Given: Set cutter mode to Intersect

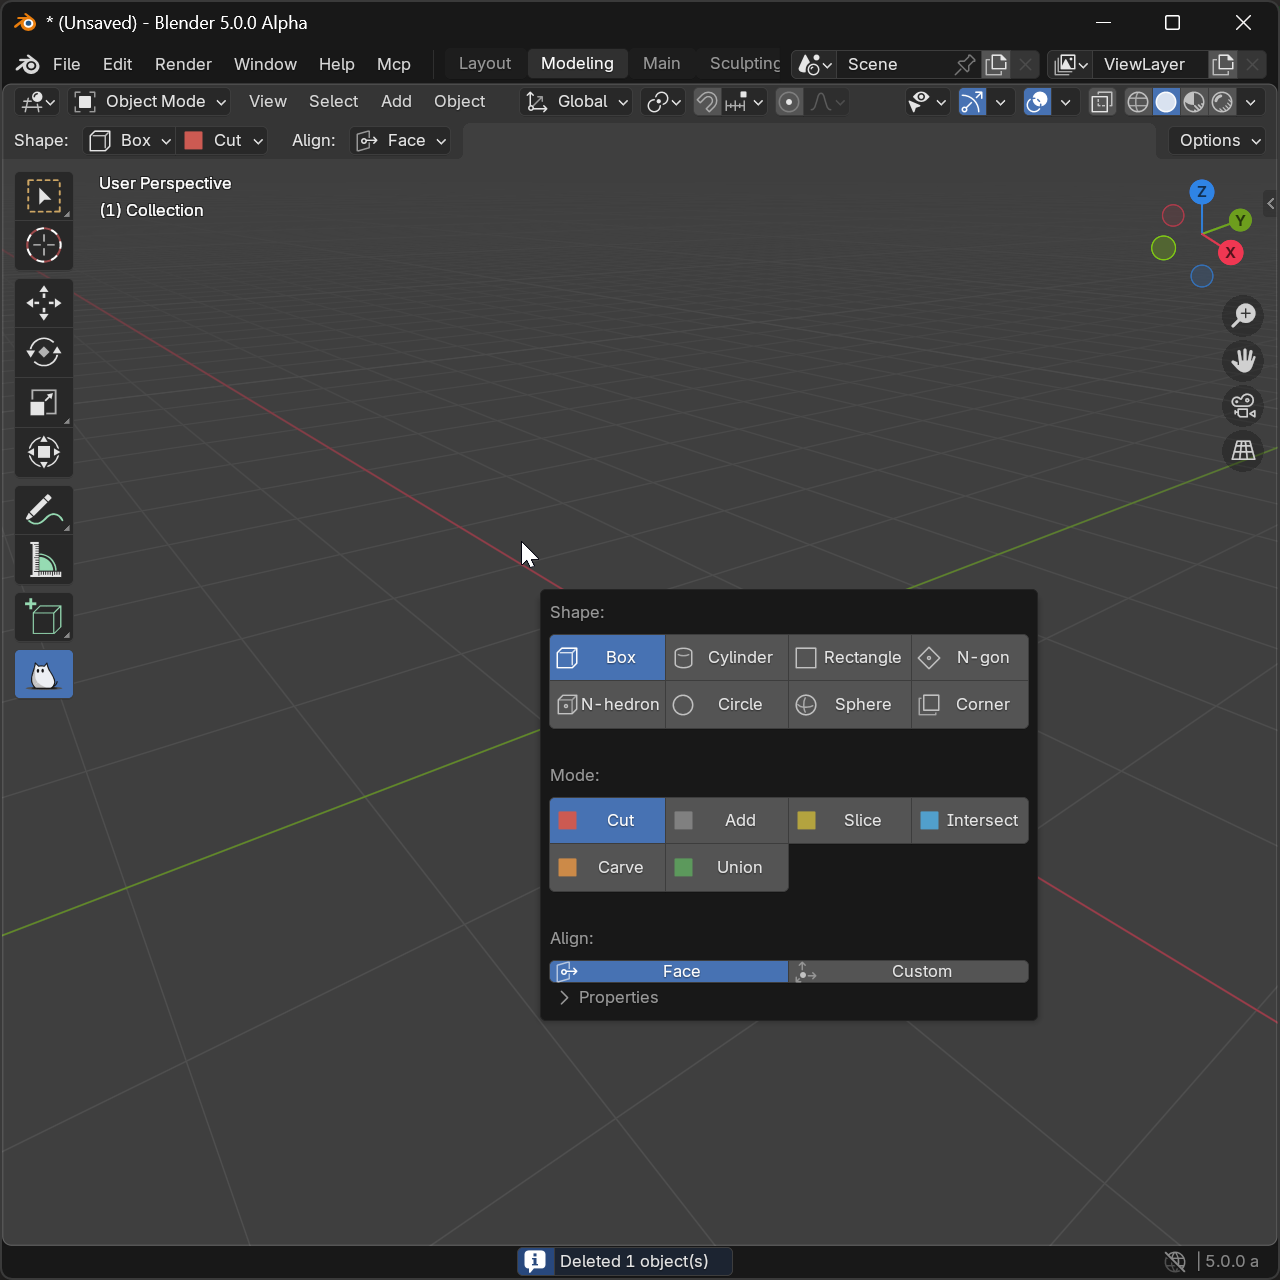Looking at the screenshot, I should click(x=969, y=820).
